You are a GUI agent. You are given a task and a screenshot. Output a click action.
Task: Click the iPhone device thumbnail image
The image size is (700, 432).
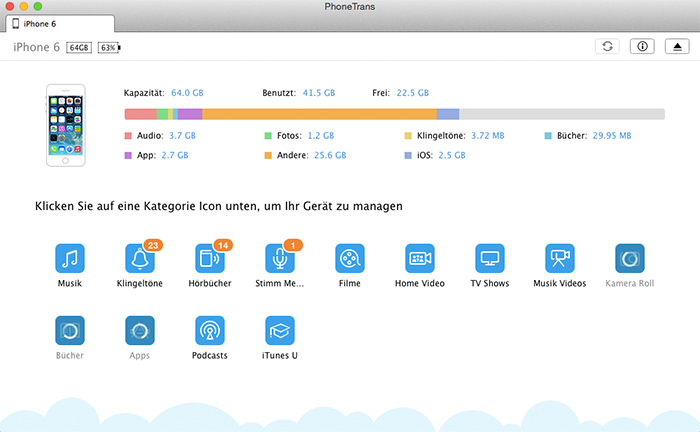pyautogui.click(x=66, y=125)
